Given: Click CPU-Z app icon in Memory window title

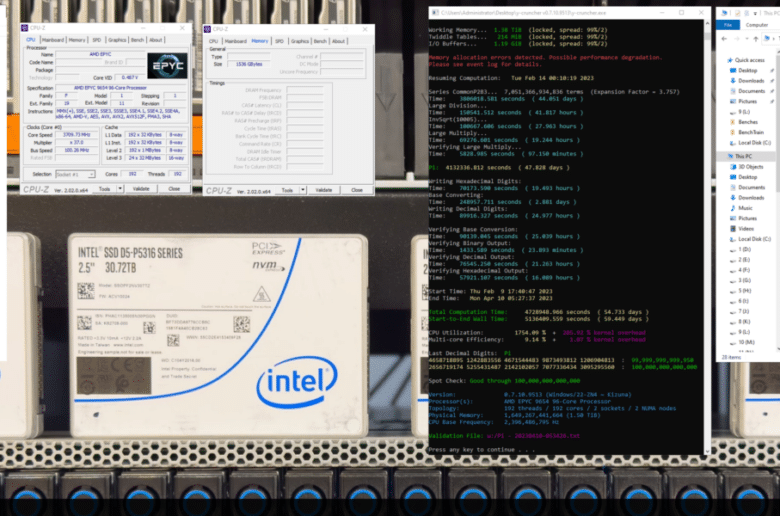Looking at the screenshot, I should click(x=207, y=29).
